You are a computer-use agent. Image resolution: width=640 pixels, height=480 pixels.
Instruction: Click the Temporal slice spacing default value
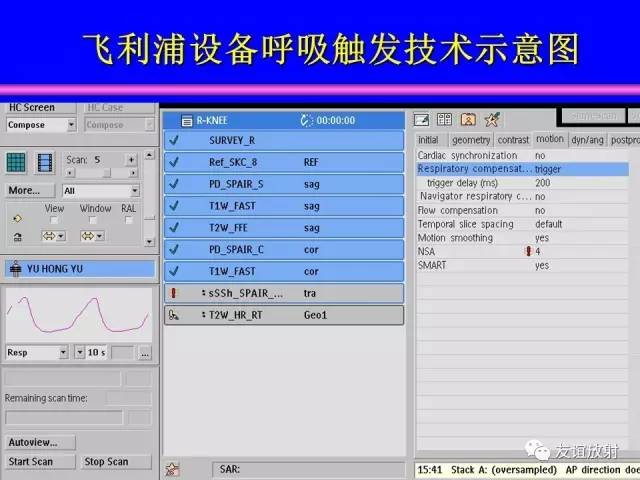pyautogui.click(x=549, y=224)
